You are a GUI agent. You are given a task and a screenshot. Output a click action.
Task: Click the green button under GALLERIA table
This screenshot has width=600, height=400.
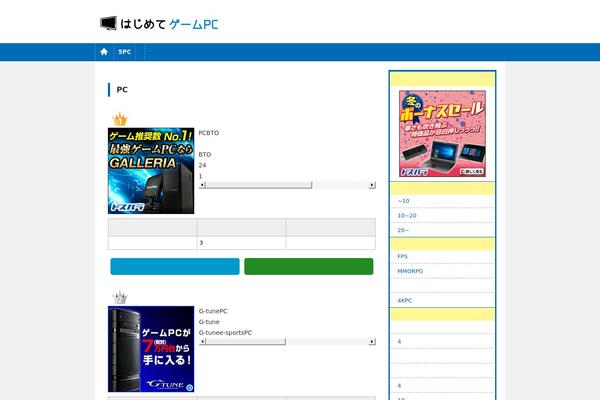click(309, 266)
